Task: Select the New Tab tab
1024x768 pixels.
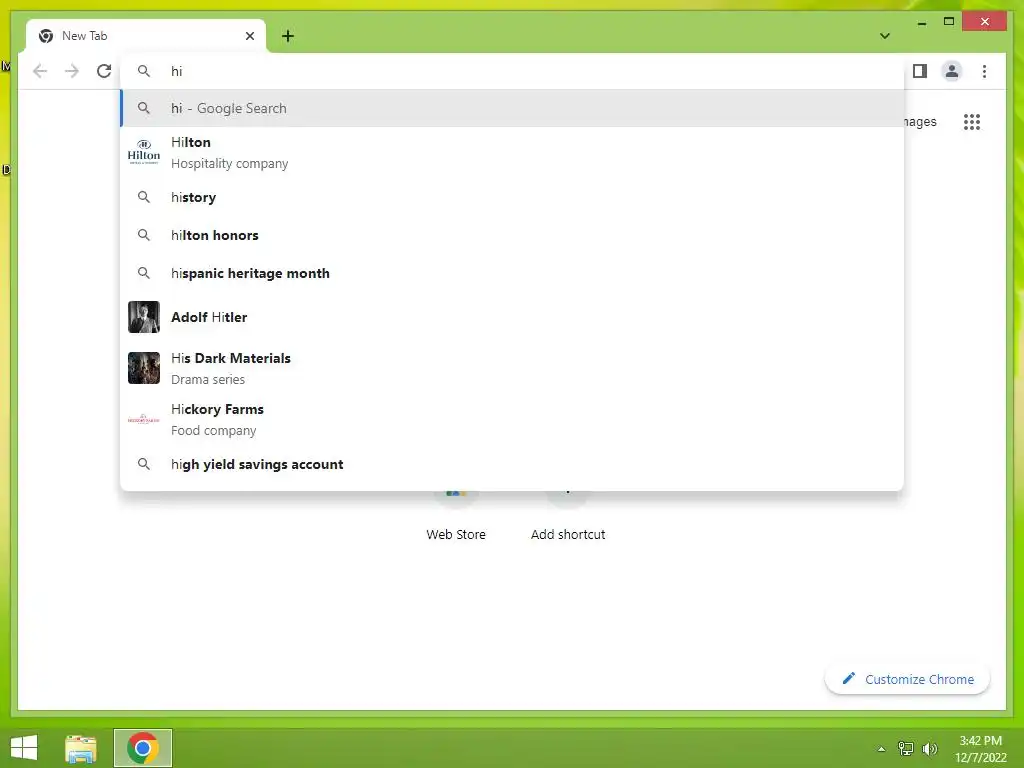Action: (146, 36)
